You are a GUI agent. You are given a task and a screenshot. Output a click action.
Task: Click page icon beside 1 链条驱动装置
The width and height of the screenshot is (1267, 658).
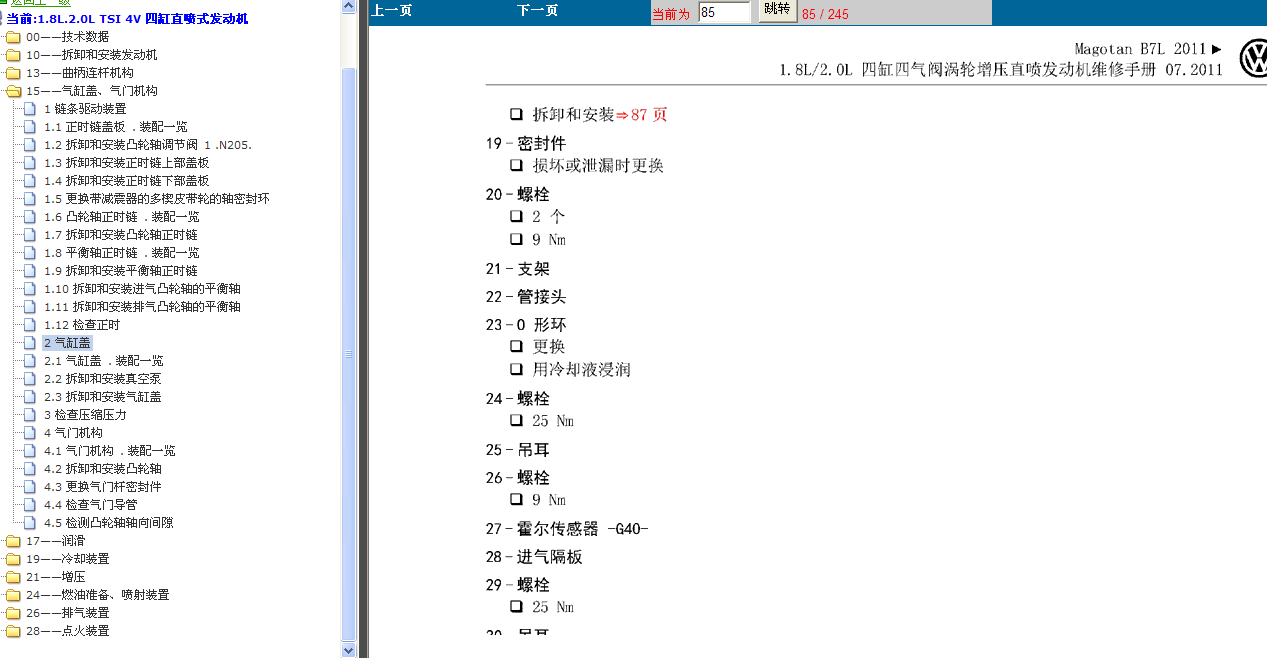click(30, 109)
